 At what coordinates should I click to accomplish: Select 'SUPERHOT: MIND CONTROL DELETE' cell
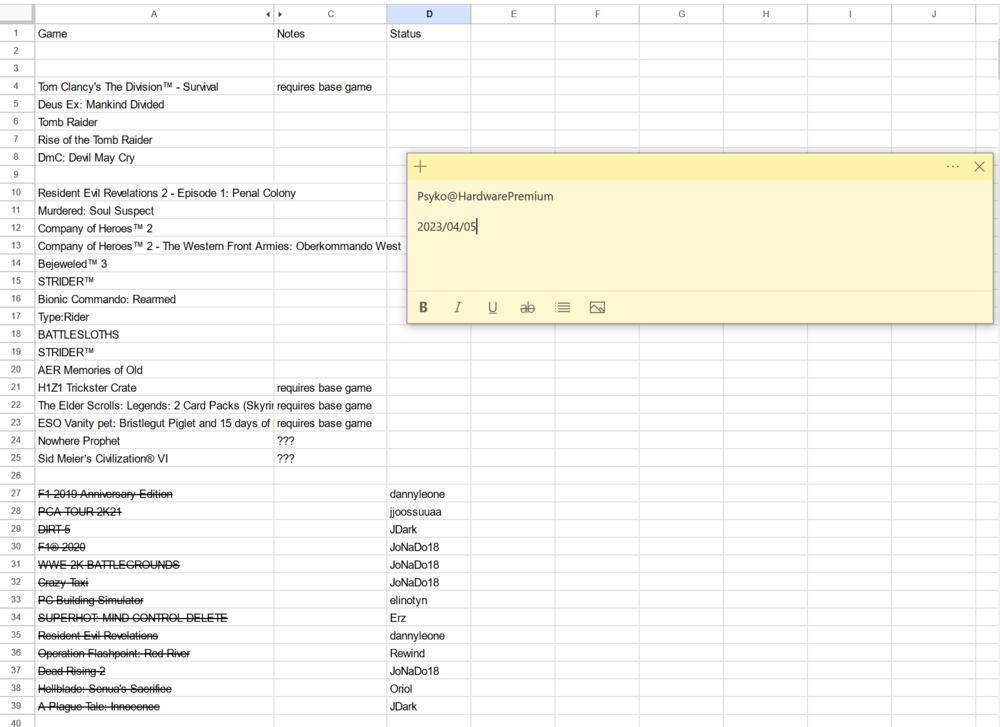coord(154,618)
